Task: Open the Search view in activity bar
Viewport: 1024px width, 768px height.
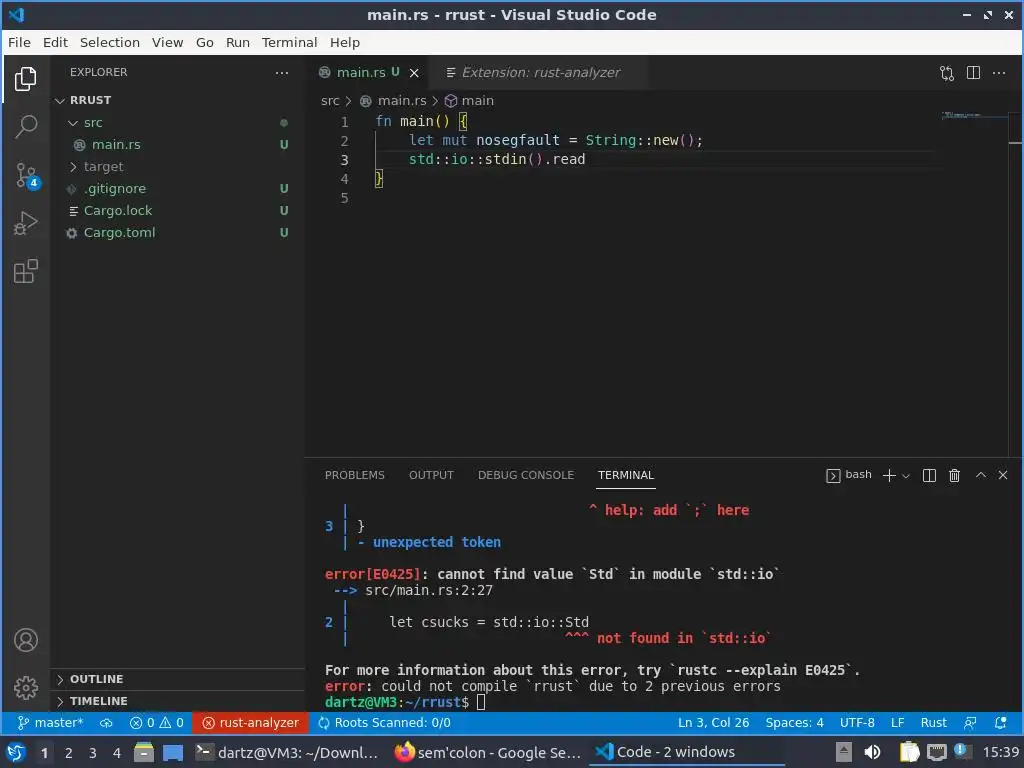Action: [x=25, y=126]
